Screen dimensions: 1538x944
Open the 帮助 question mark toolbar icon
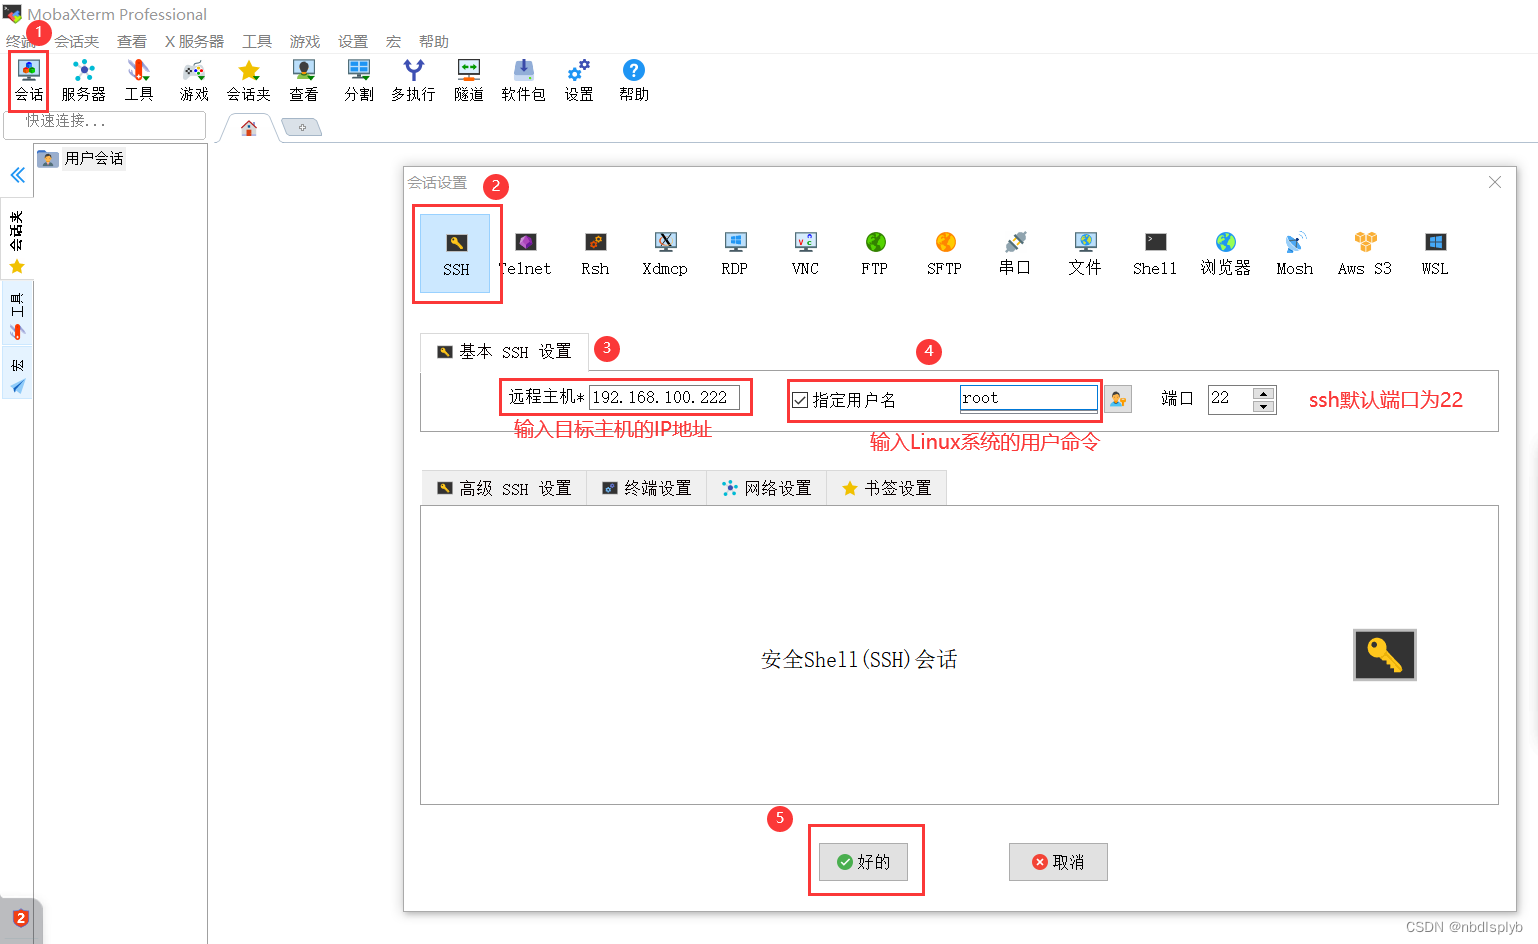click(634, 81)
